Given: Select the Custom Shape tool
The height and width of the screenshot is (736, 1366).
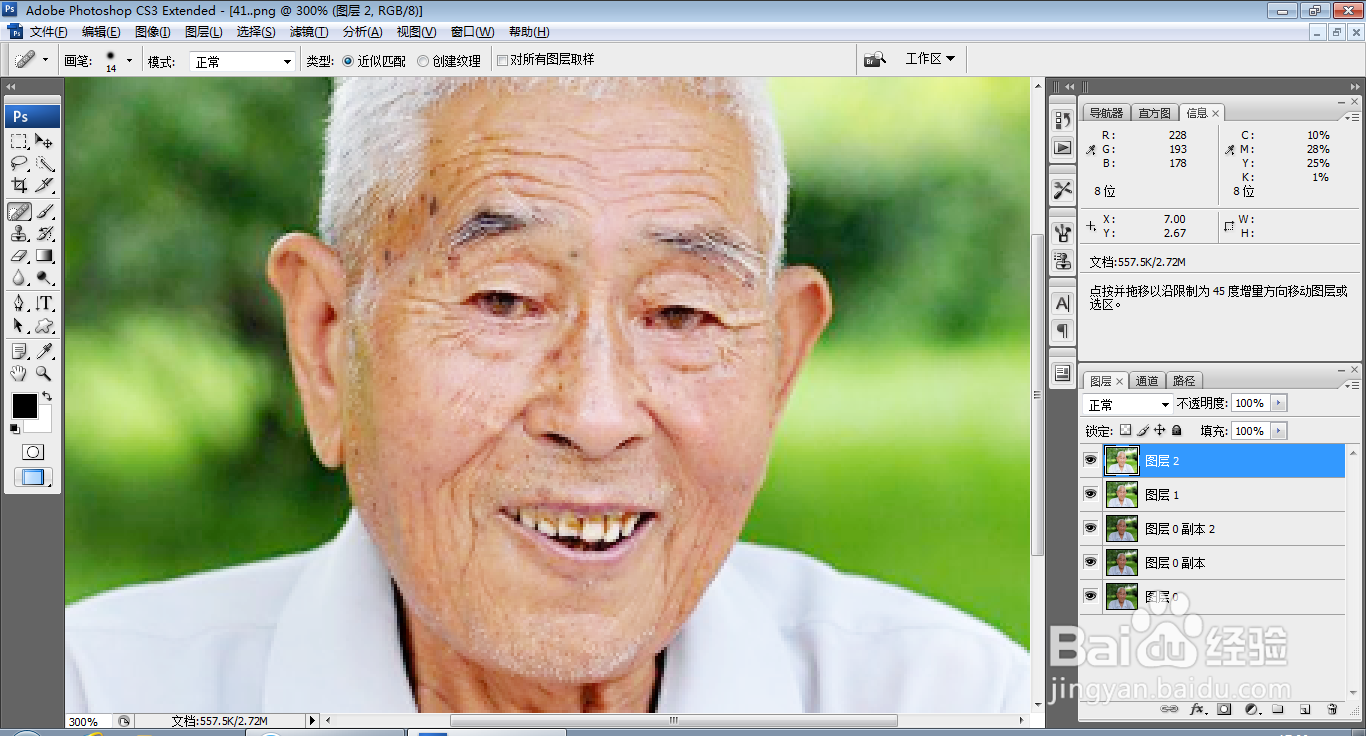Looking at the screenshot, I should coord(45,326).
